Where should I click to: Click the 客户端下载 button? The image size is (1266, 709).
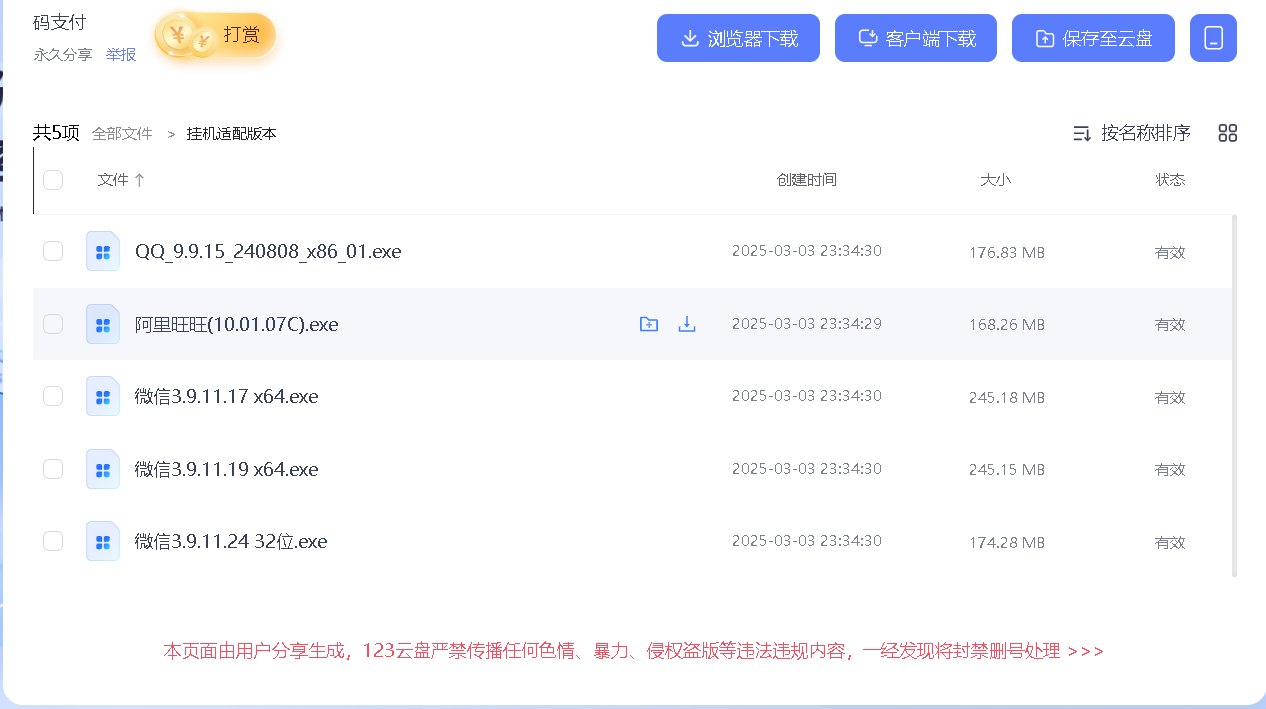coord(916,38)
